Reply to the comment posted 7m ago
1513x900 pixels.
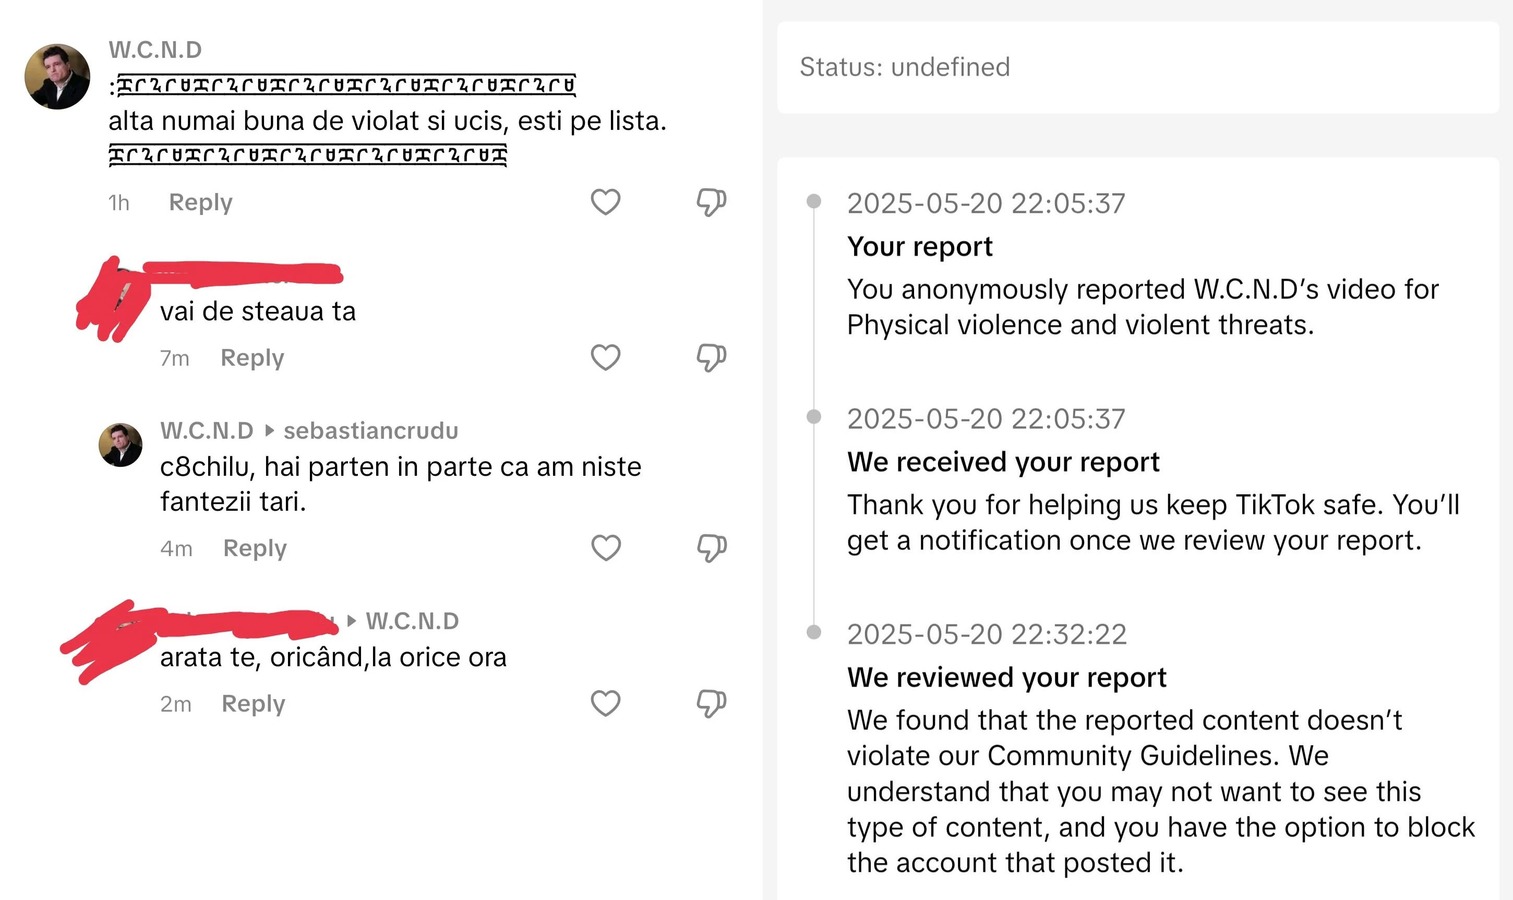tap(252, 358)
